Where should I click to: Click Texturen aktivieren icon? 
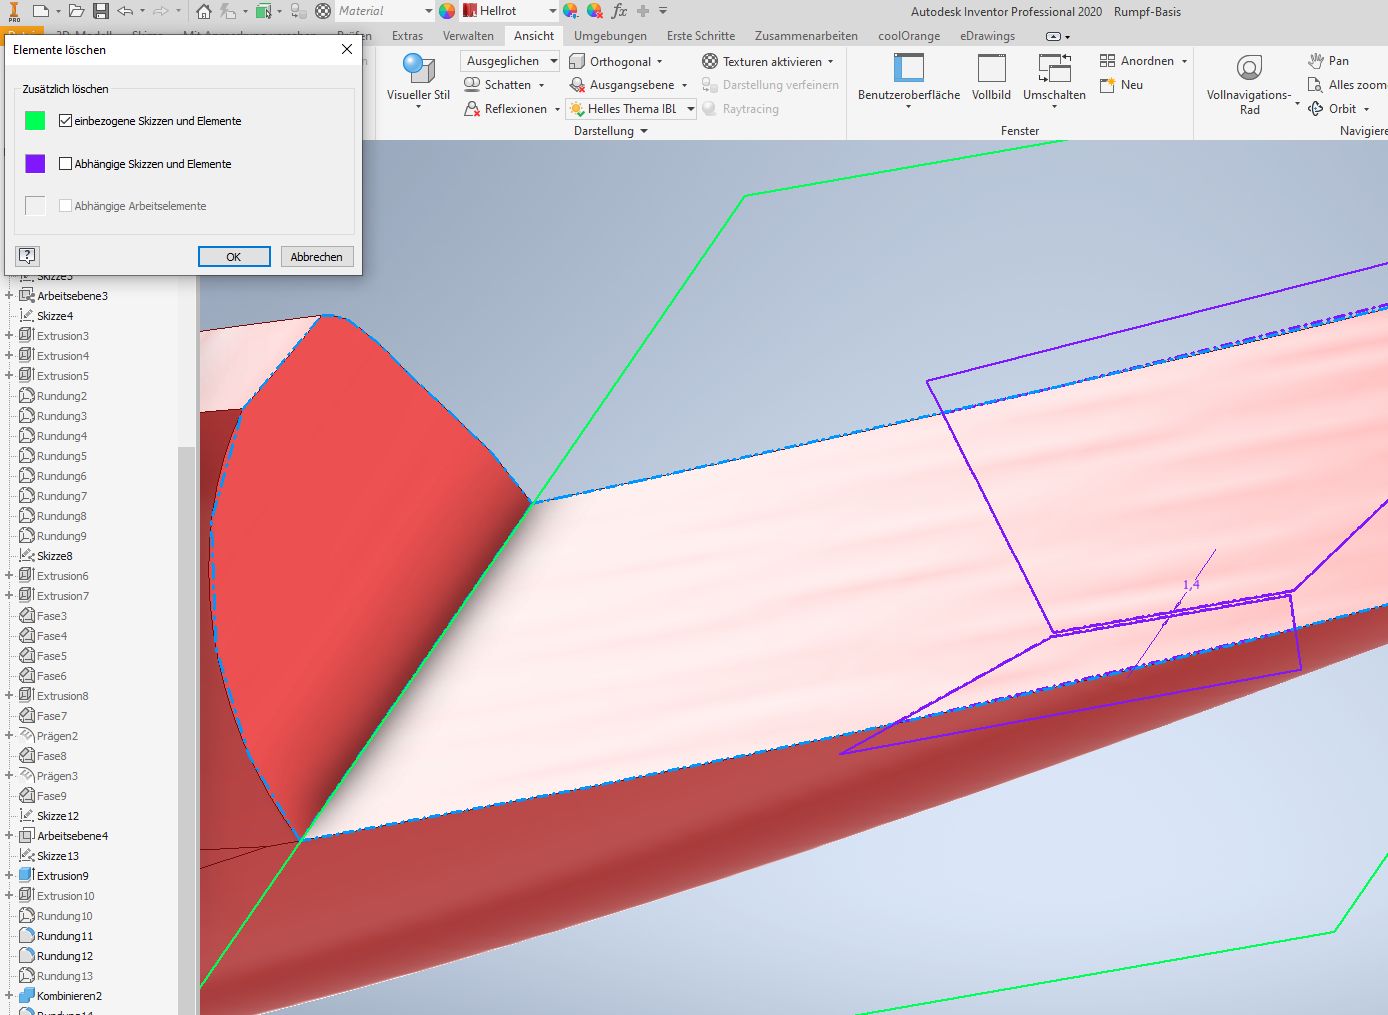click(710, 62)
